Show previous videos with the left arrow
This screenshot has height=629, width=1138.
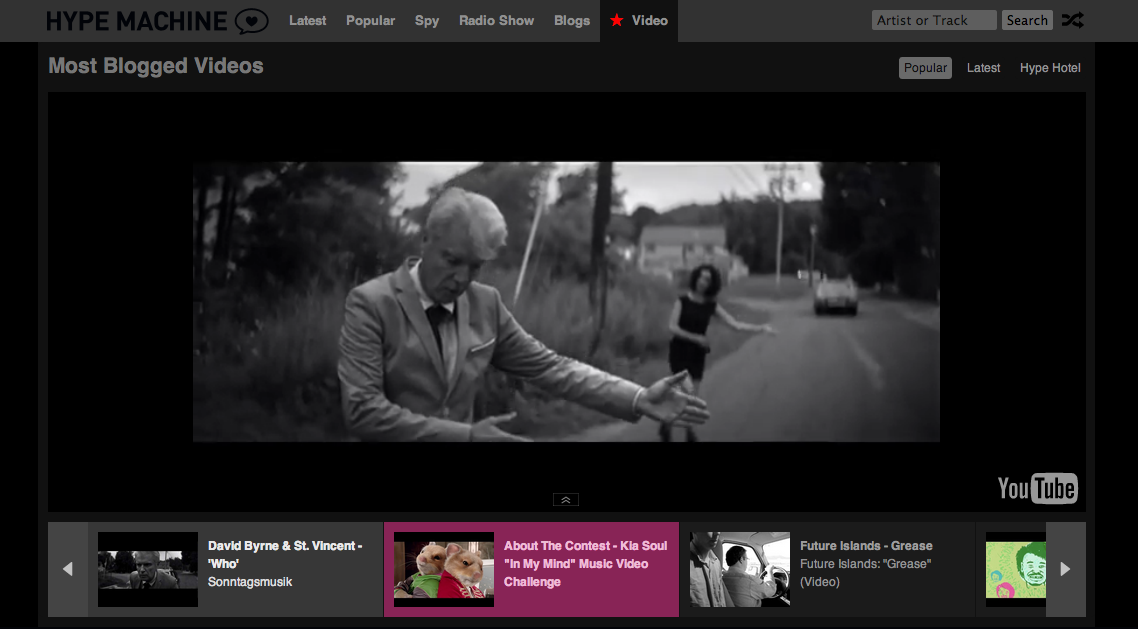coord(68,569)
